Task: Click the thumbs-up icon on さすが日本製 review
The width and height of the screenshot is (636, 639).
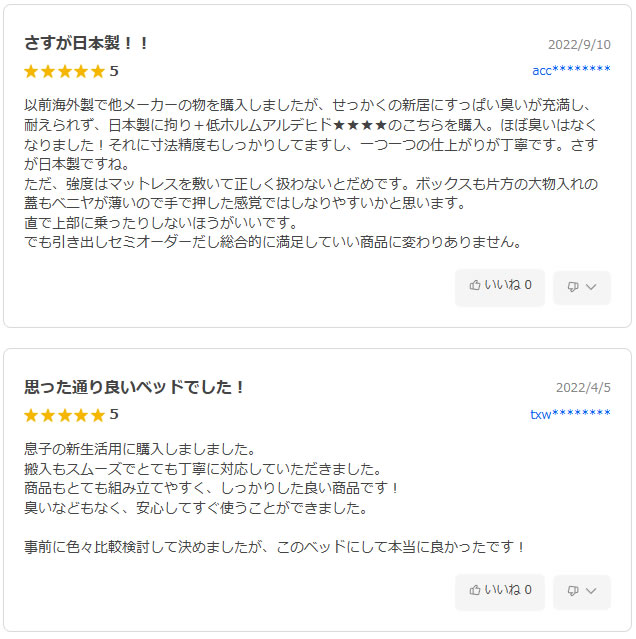Action: (x=475, y=286)
